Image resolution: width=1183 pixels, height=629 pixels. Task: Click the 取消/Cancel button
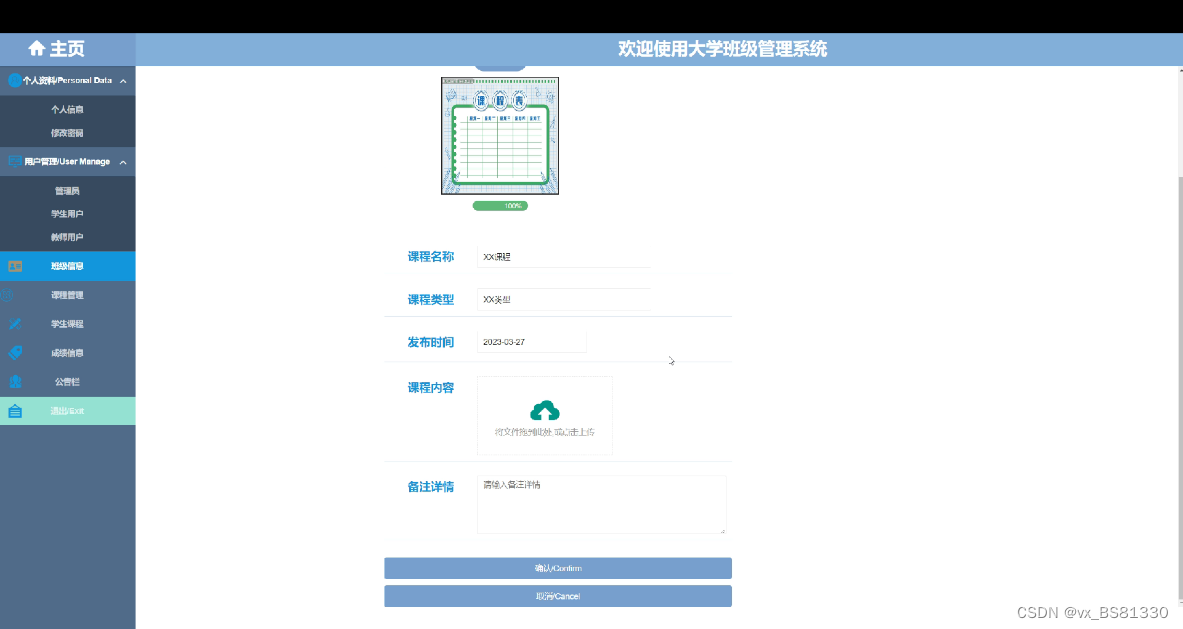tap(558, 596)
